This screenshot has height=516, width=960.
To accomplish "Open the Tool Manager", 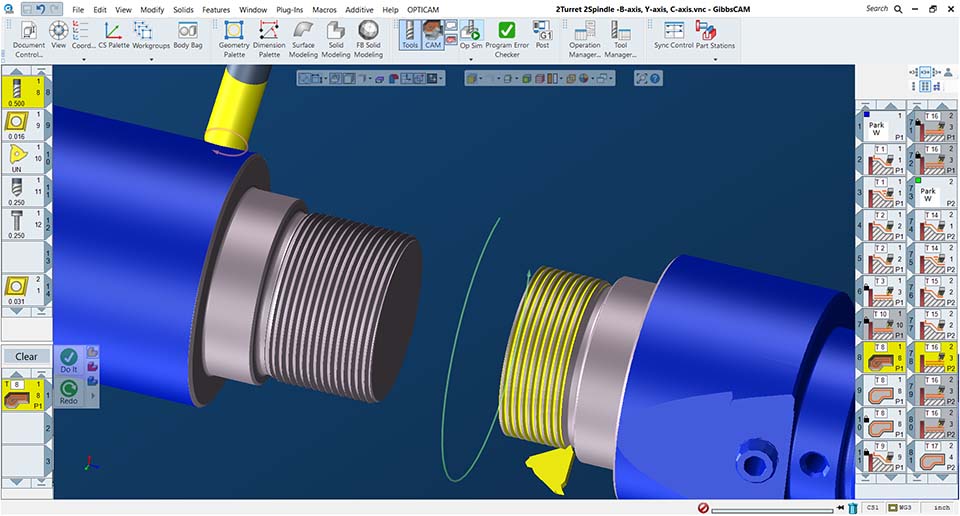I will [620, 39].
